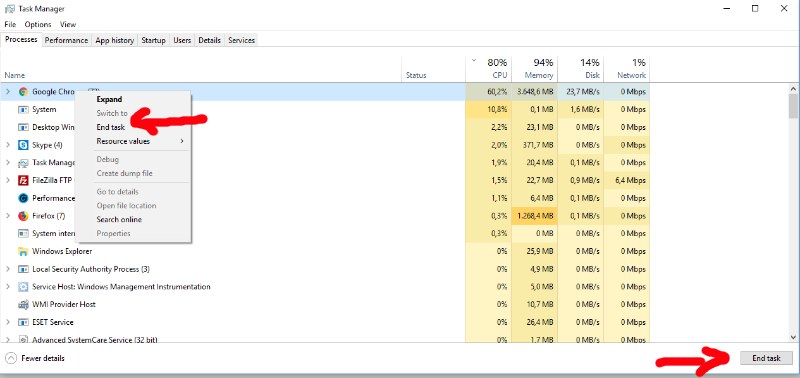Click the Performance process blue icon
The width and height of the screenshot is (800, 378).
pos(23,198)
